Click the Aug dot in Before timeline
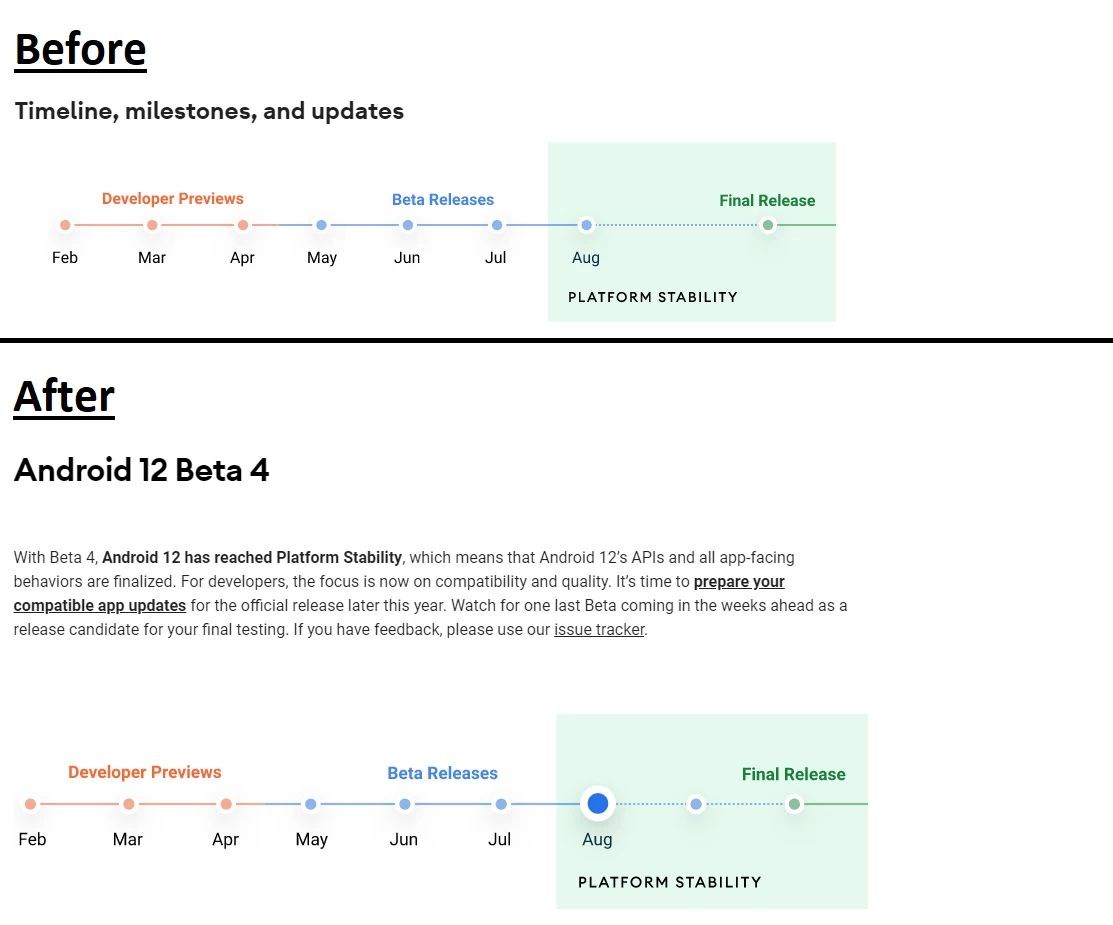This screenshot has width=1113, height=925. [x=586, y=225]
